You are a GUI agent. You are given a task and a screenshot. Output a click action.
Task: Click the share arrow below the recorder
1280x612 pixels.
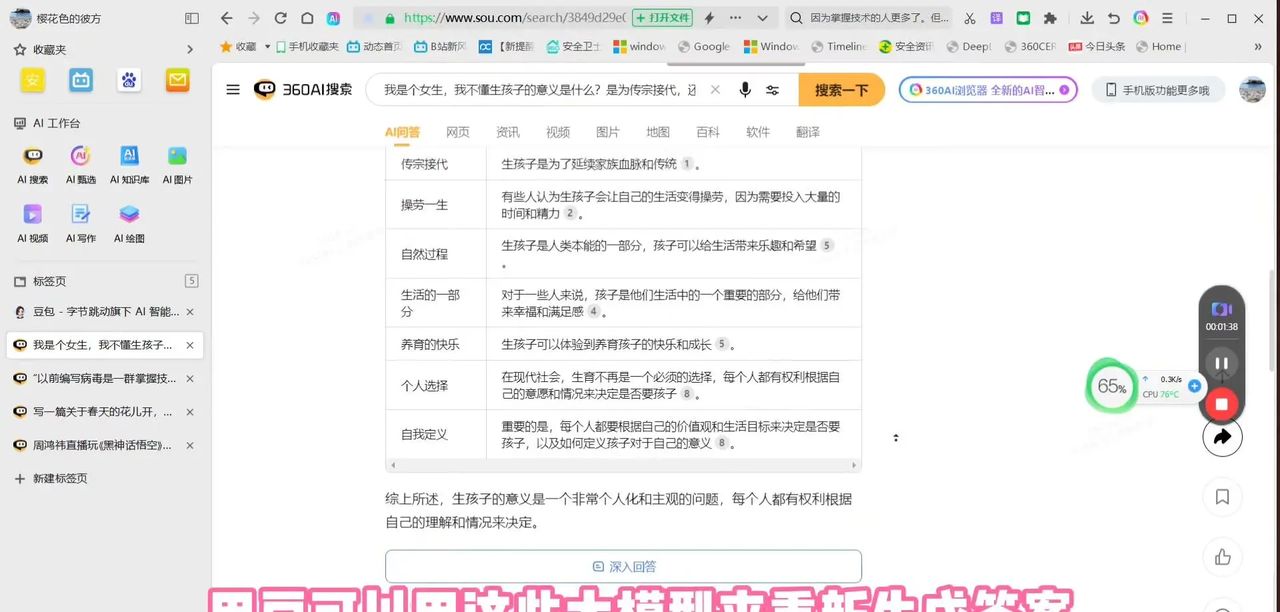tap(1222, 437)
